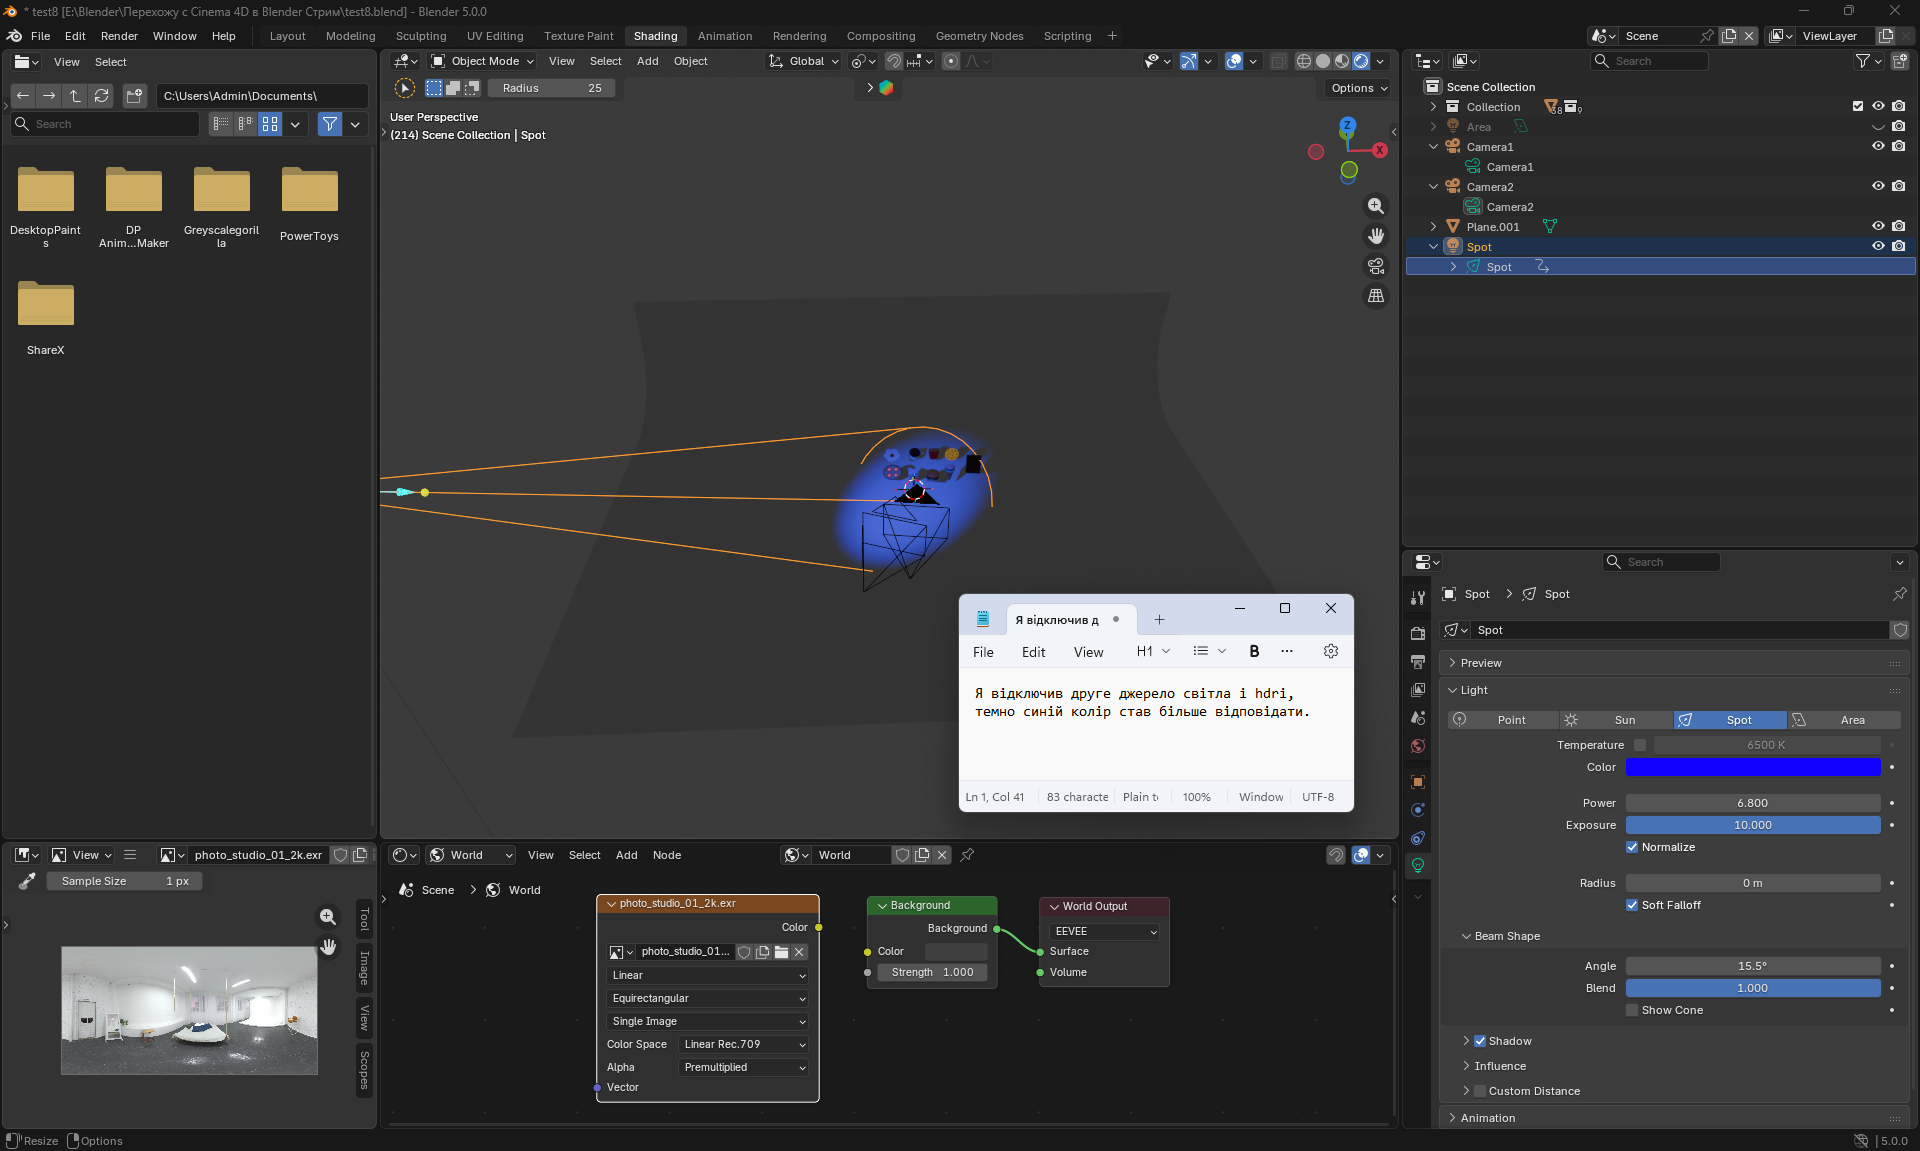
Task: Click the pan hand icon in viewport
Action: [1376, 236]
